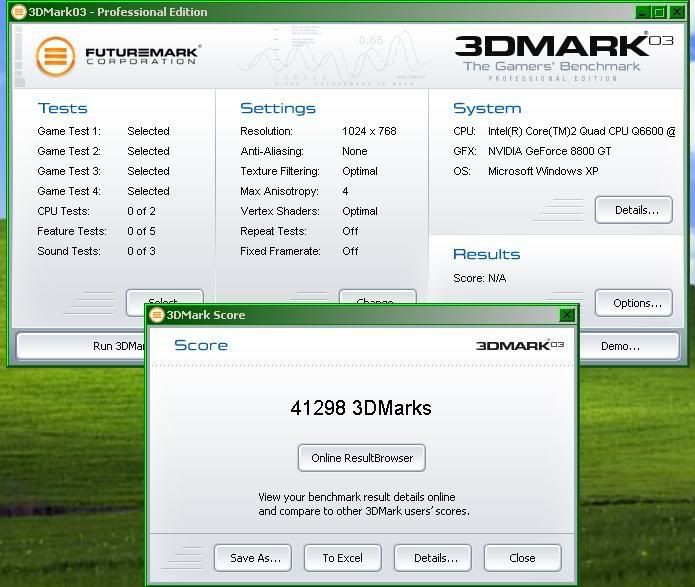Click the Change... button under Settings
Screen dimensions: 695x587
[x=377, y=298]
